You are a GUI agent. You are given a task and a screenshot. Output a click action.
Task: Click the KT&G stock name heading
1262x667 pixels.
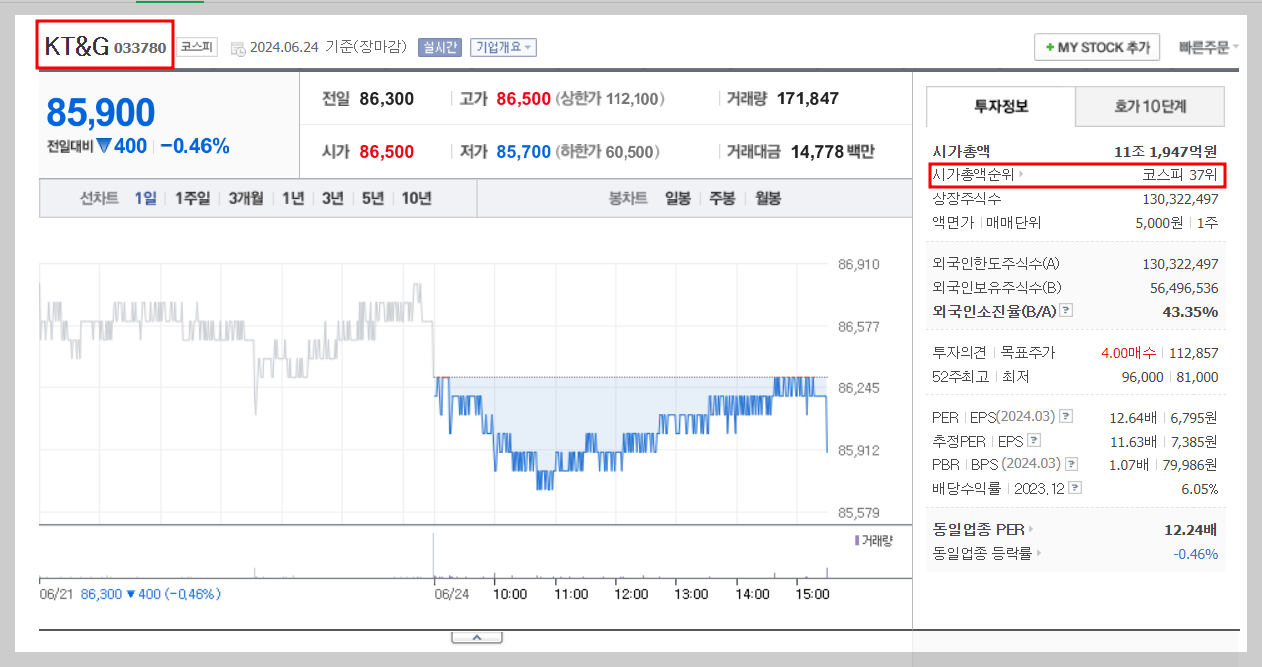tap(77, 47)
